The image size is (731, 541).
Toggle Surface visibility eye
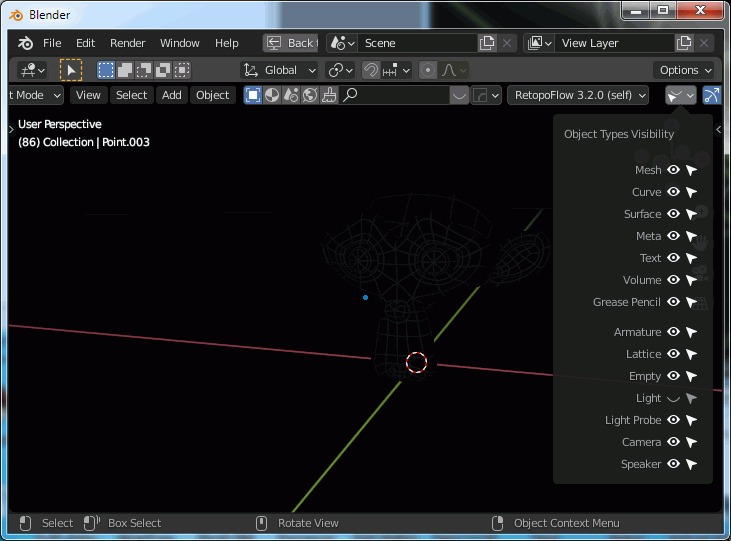click(x=673, y=214)
